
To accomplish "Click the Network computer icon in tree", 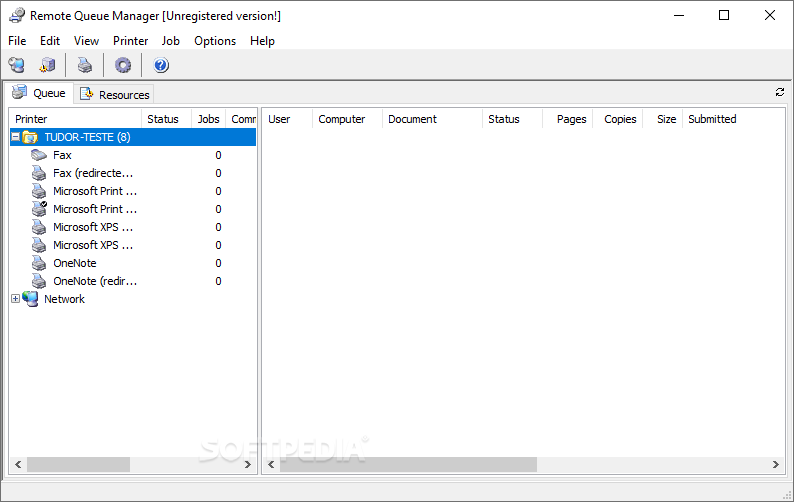I will click(30, 299).
